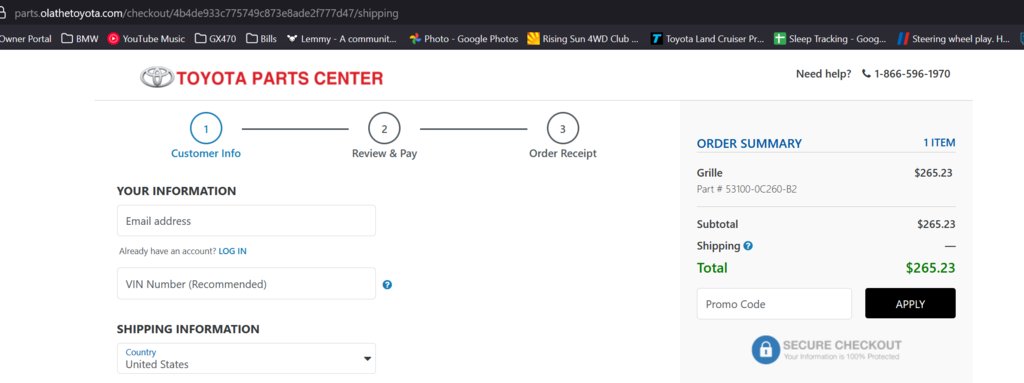Click the Email address field

(246, 221)
